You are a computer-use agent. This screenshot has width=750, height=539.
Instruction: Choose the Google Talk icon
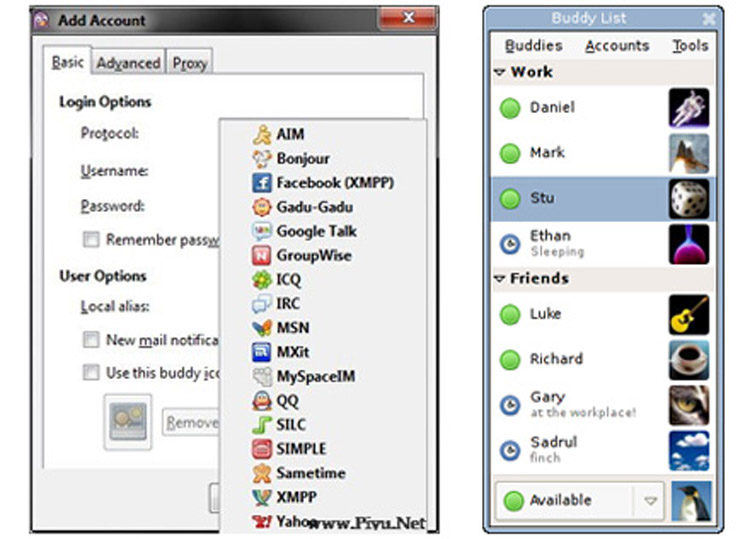tap(262, 231)
